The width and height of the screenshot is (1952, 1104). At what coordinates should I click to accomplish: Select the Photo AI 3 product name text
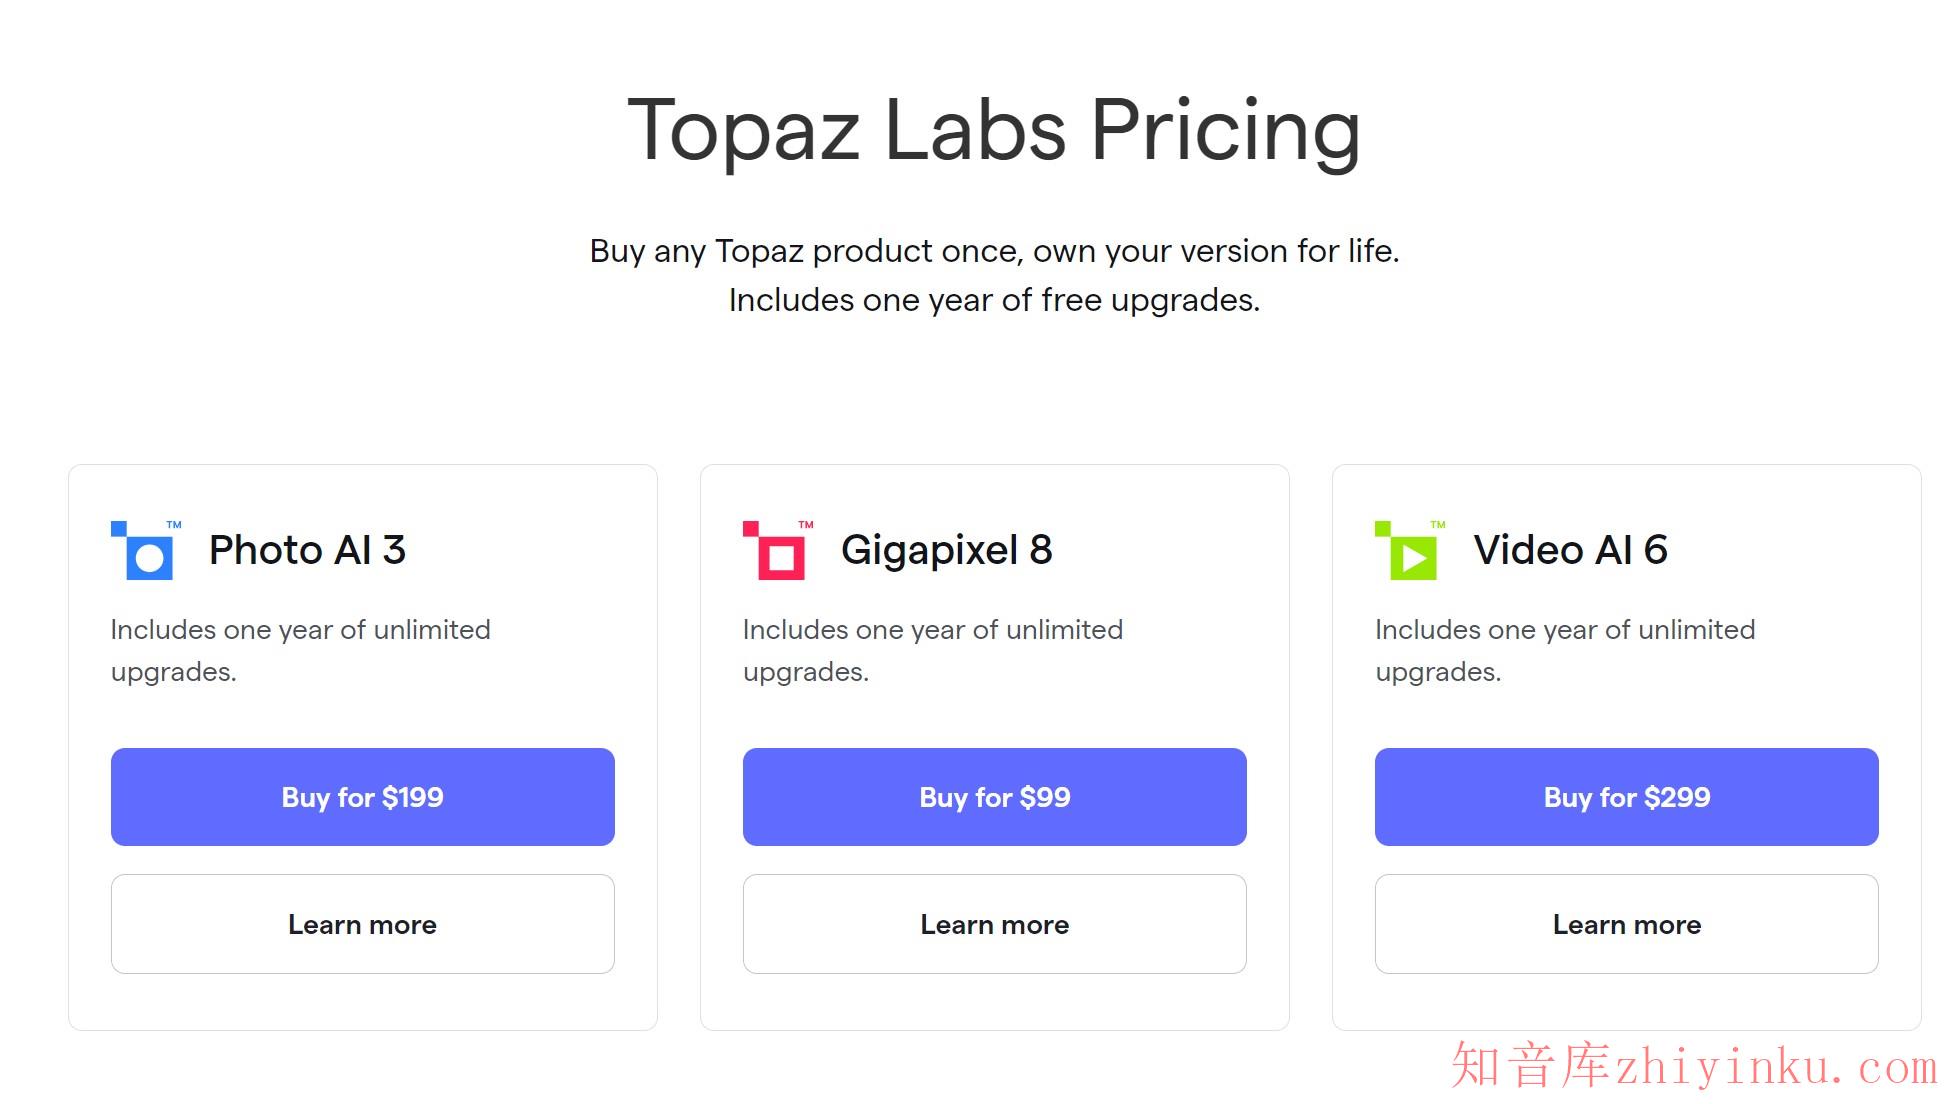click(x=307, y=550)
